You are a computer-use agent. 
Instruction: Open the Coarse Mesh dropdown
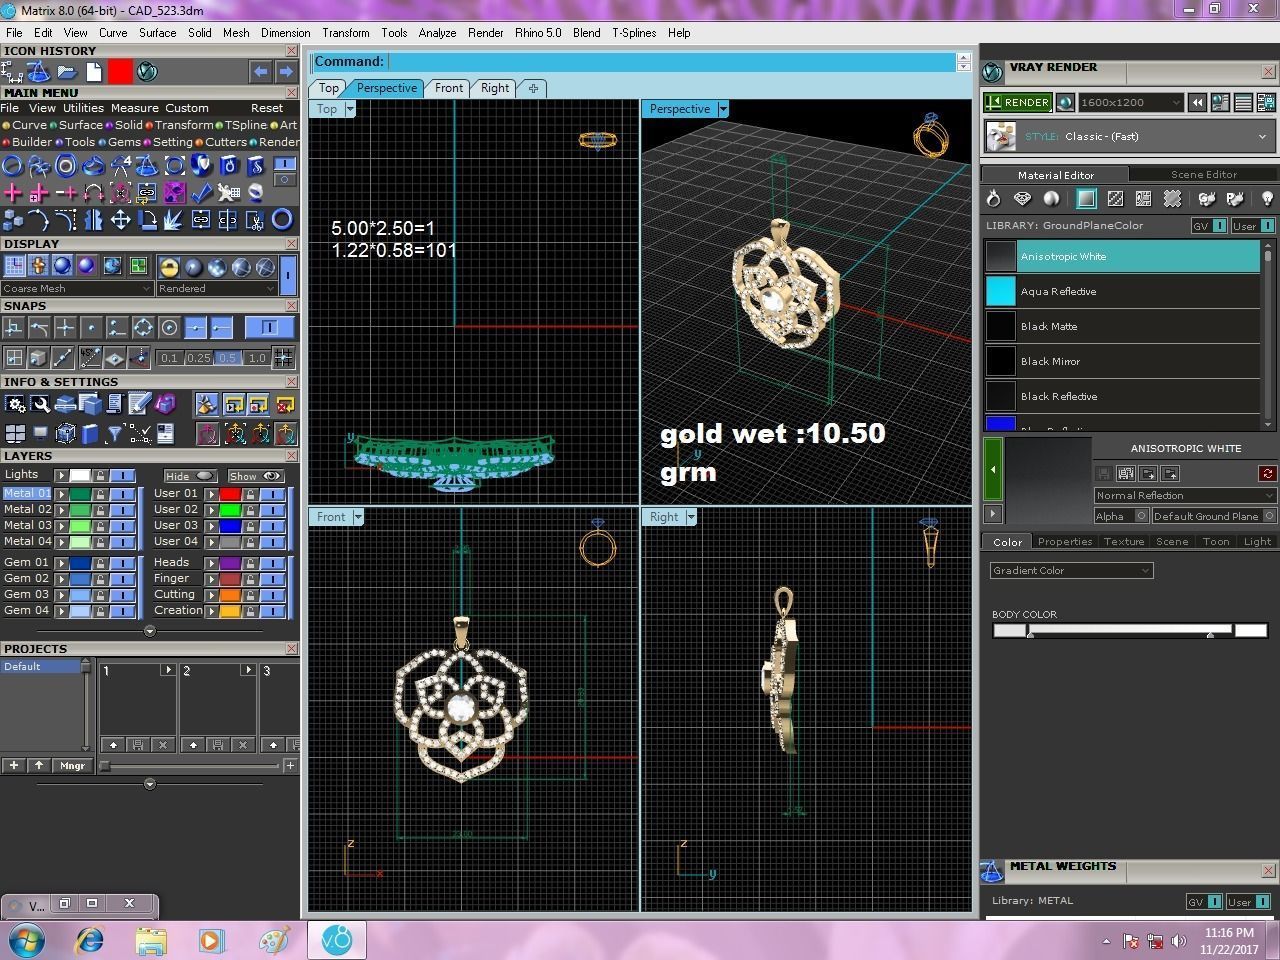point(77,288)
